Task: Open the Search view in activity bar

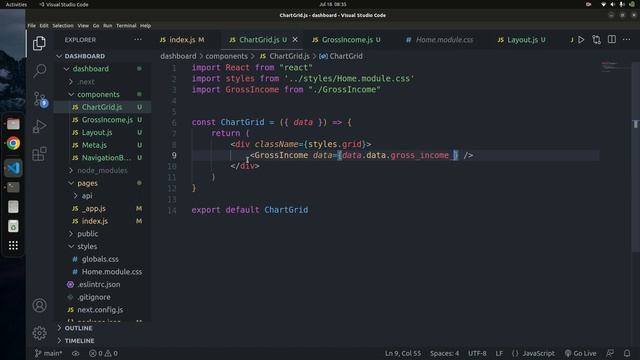Action: coord(39,71)
